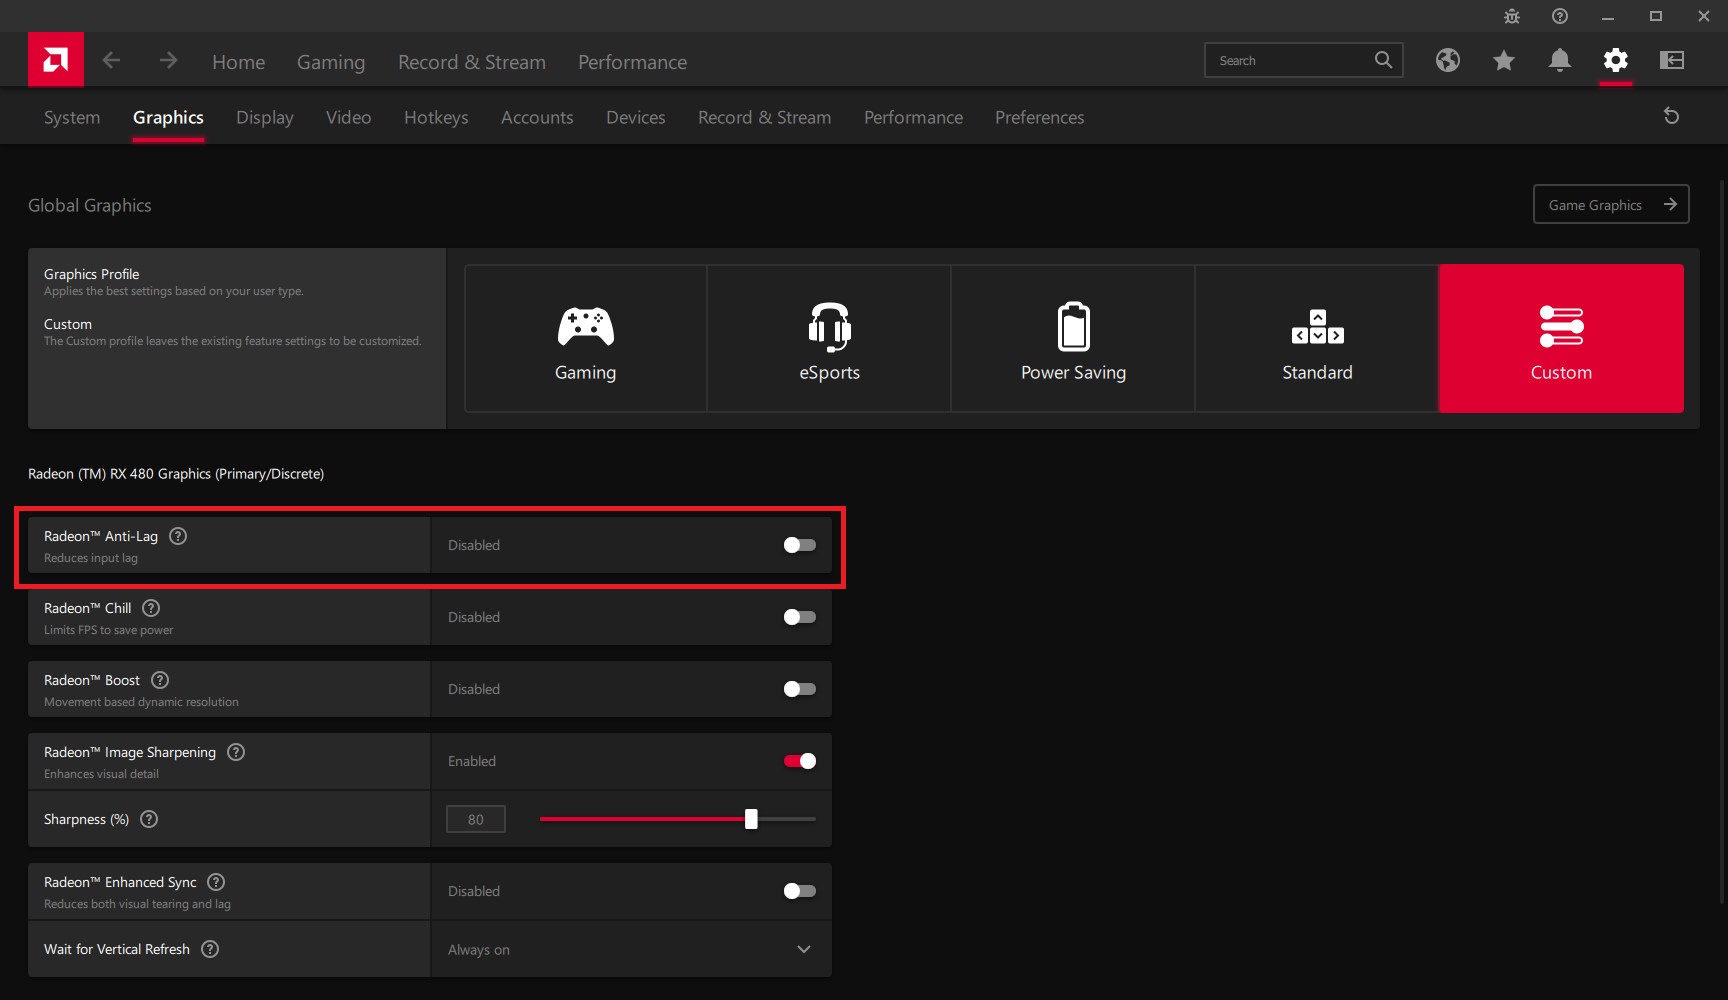Open the Home menu
Screen dimensions: 1728x1000
click(x=238, y=62)
